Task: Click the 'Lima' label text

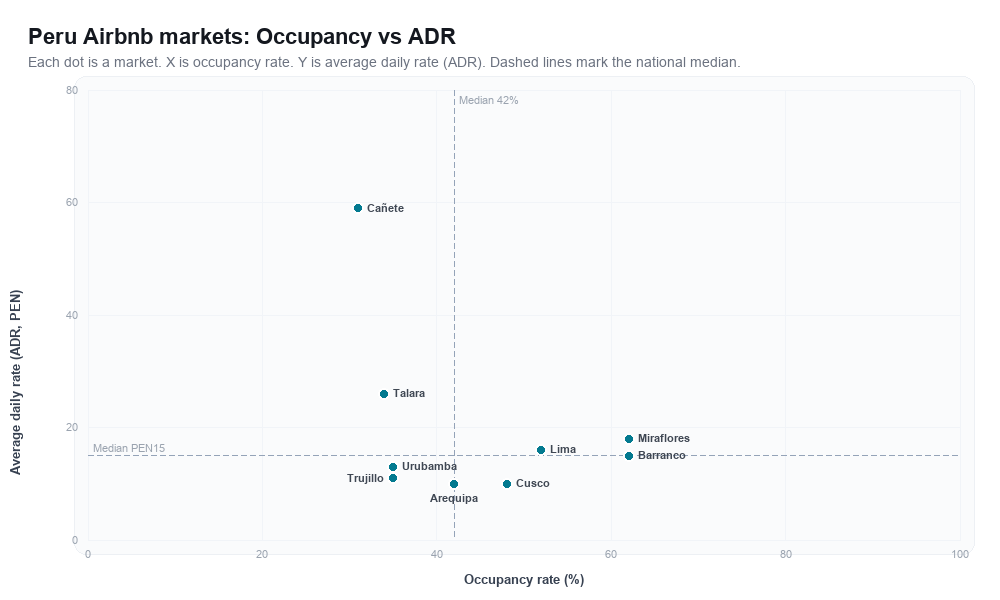Action: coord(563,450)
